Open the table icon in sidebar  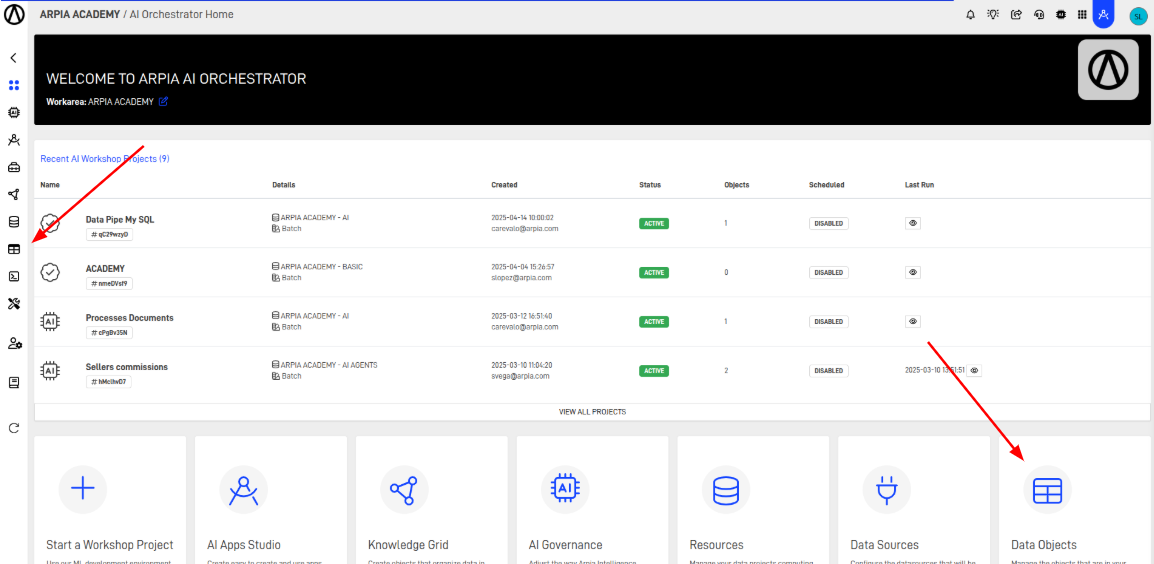pyautogui.click(x=13, y=249)
